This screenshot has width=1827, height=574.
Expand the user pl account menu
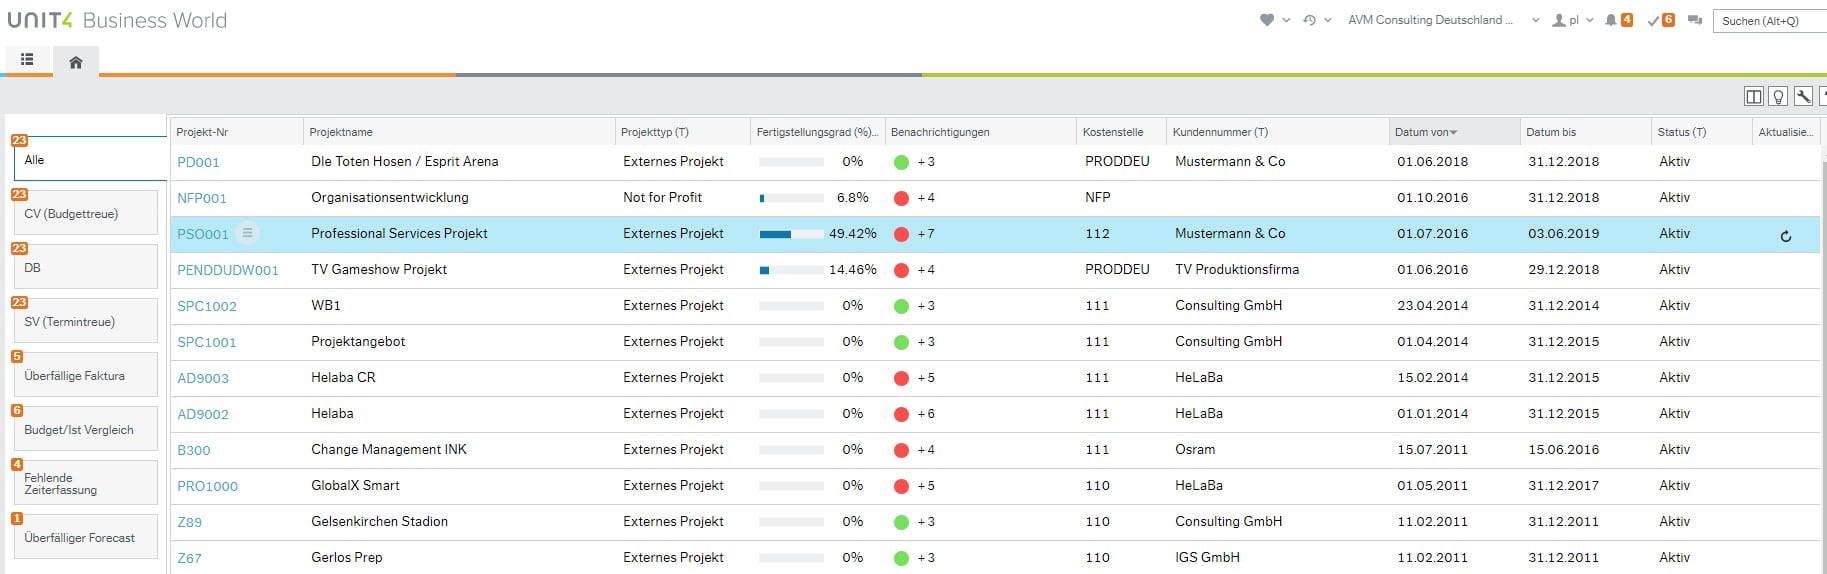point(1572,20)
